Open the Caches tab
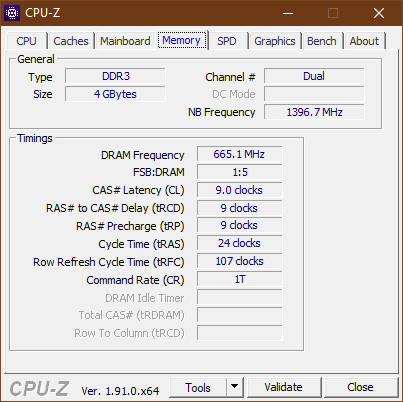403x402 pixels. pos(71,41)
